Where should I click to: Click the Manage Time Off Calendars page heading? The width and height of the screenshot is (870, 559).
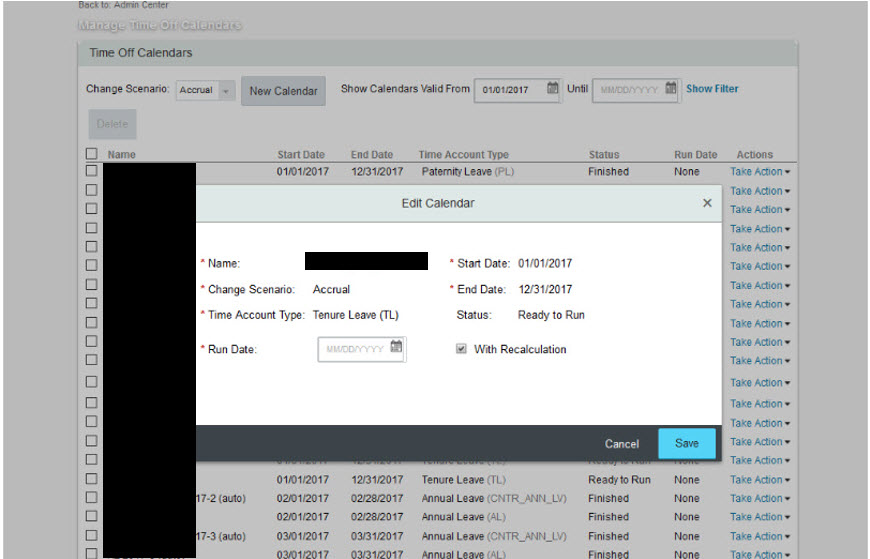pos(160,25)
